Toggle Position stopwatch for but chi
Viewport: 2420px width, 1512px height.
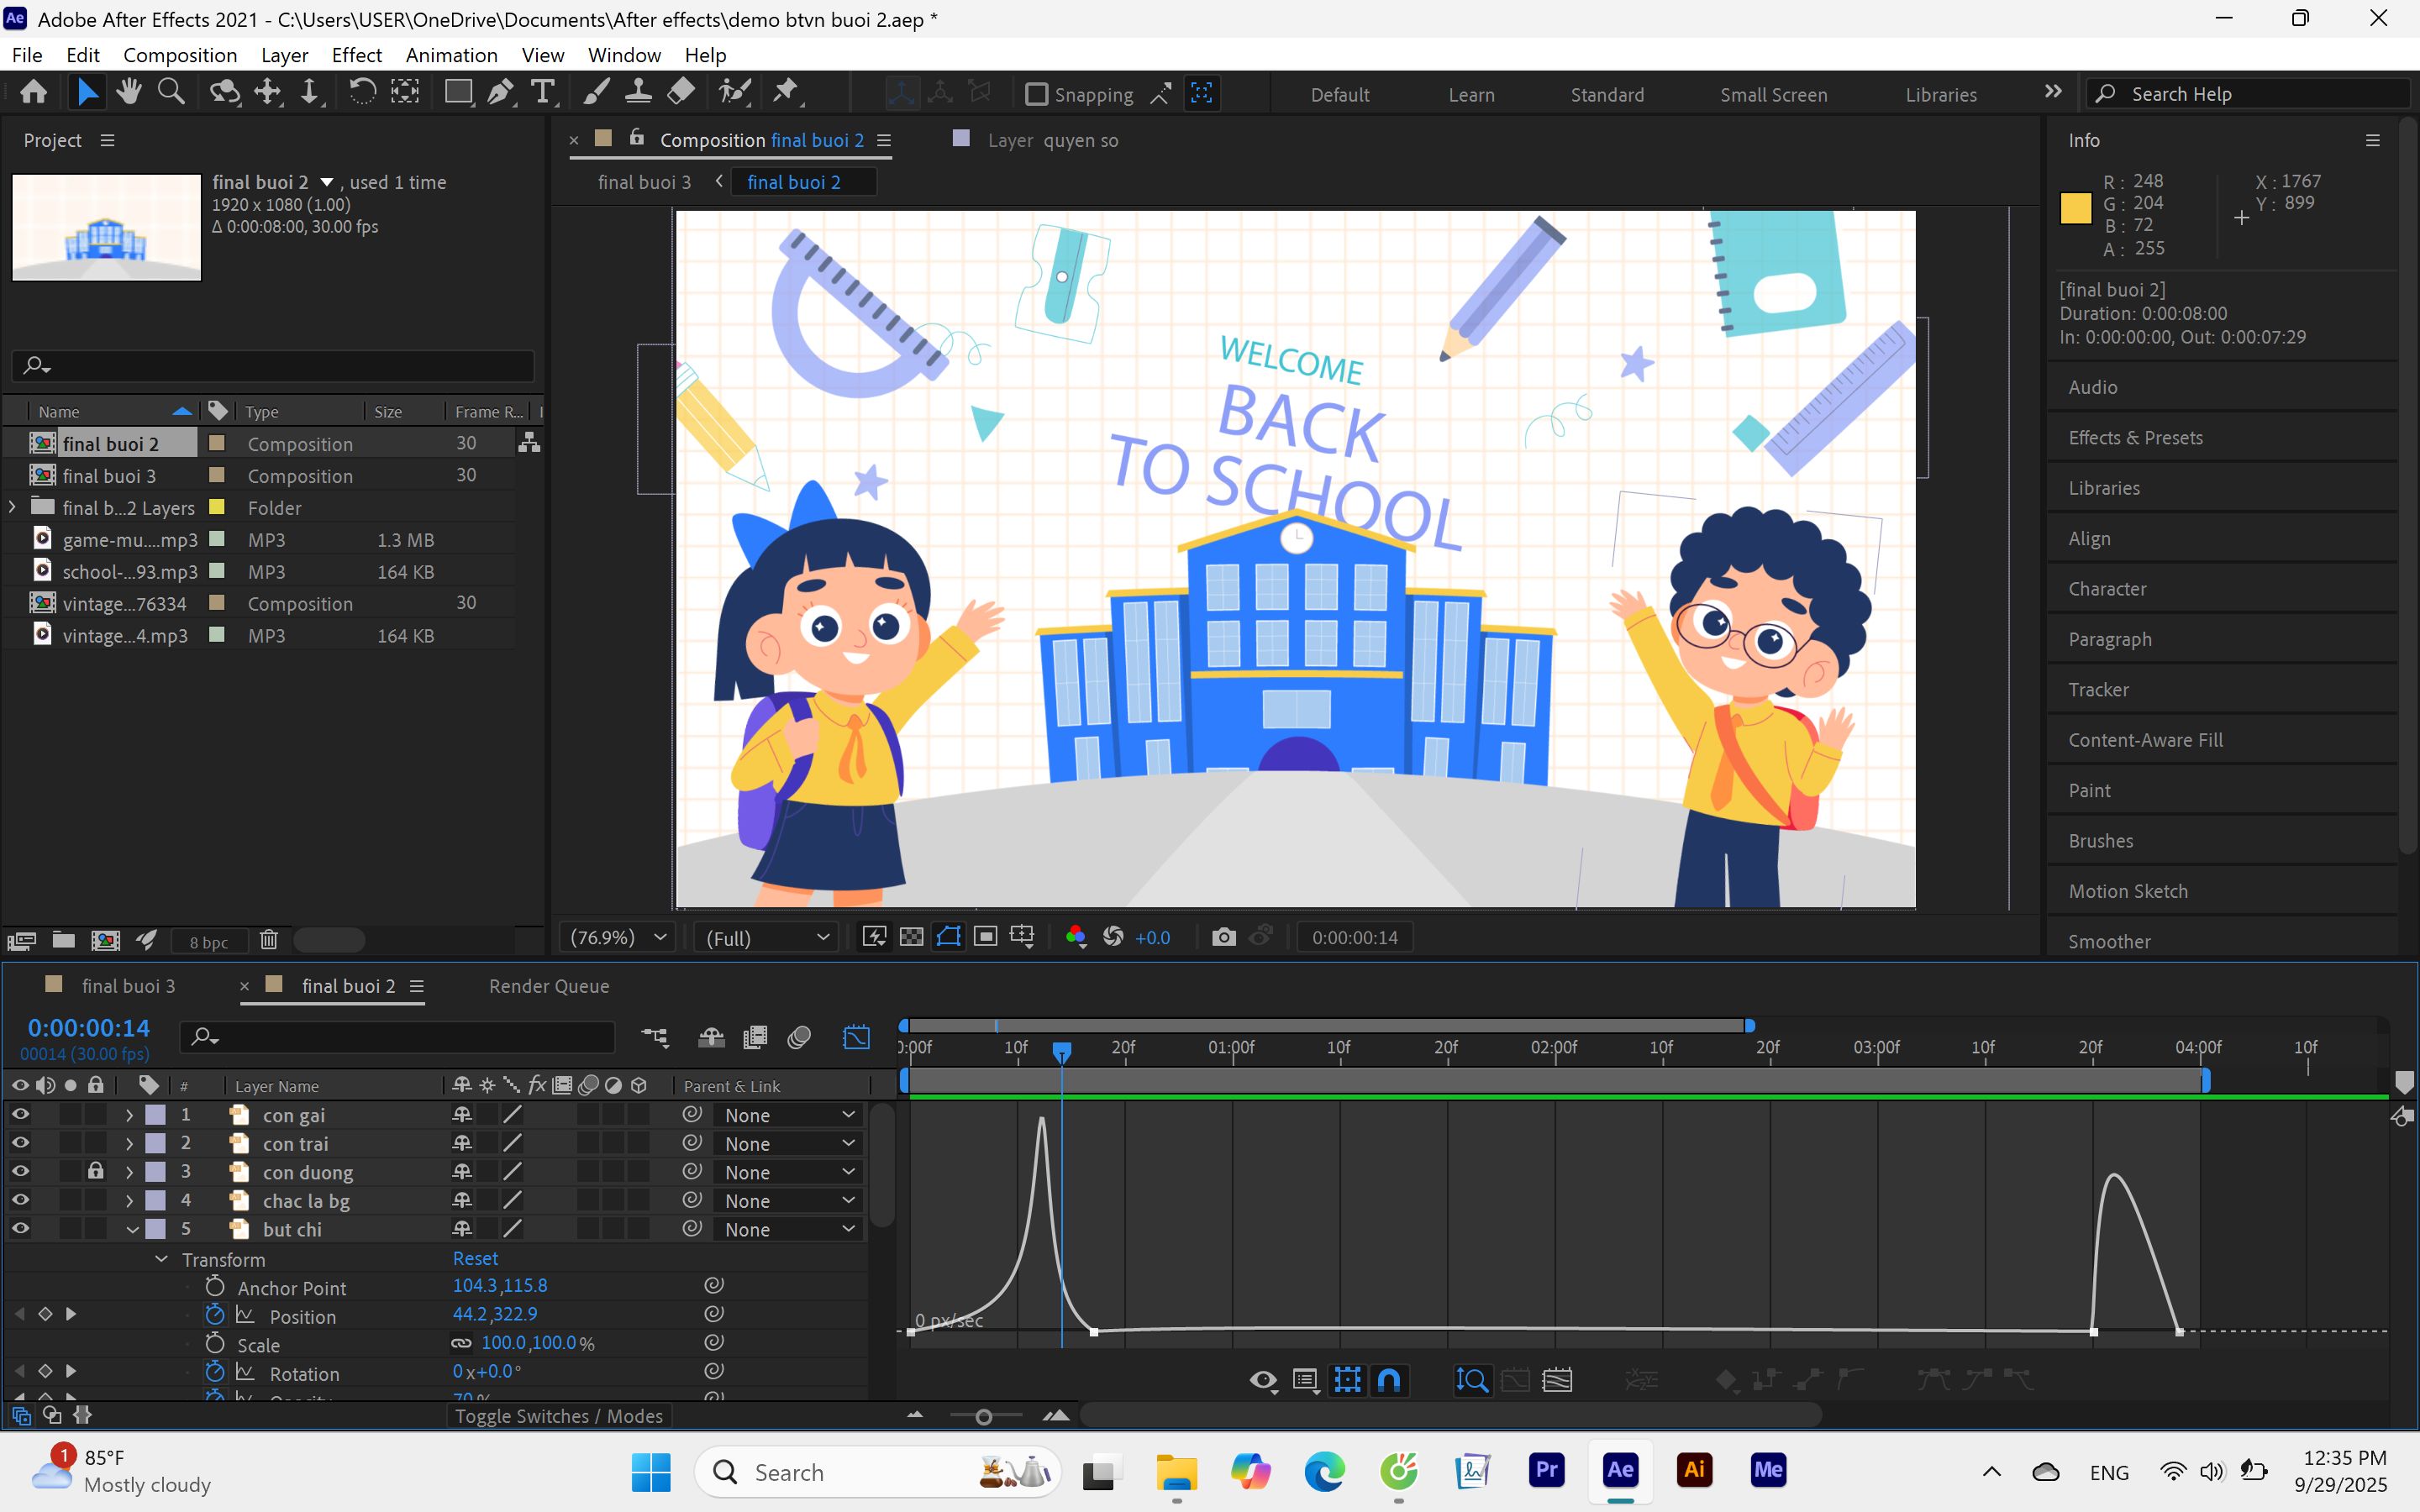(215, 1314)
